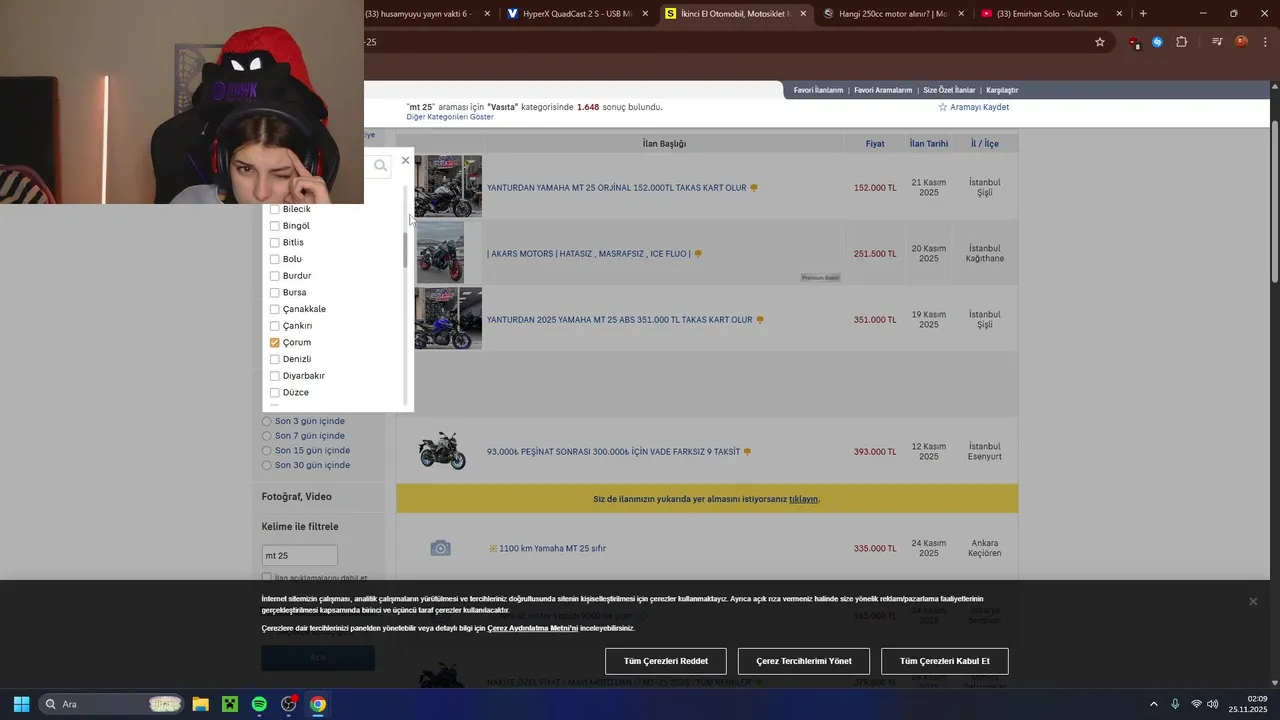Image resolution: width=1280 pixels, height=720 pixels.
Task: Check the Çanakkale city checkbox
Action: (x=274, y=309)
